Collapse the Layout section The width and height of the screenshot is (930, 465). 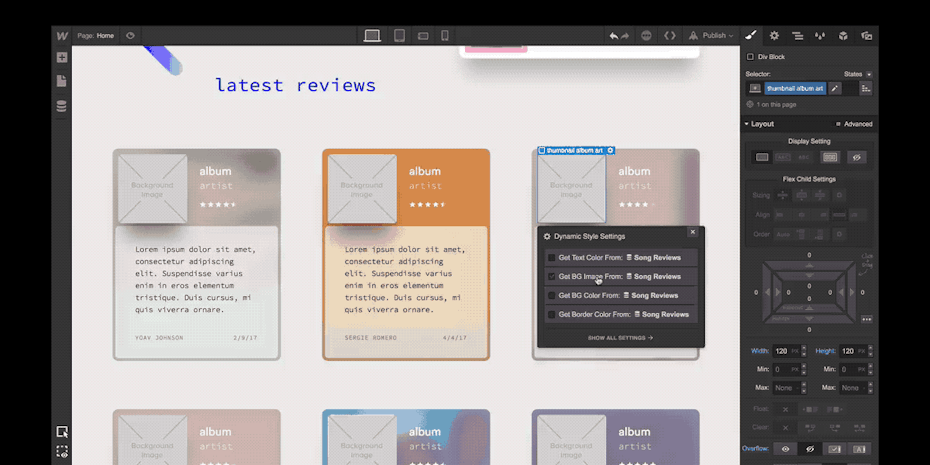coord(746,124)
